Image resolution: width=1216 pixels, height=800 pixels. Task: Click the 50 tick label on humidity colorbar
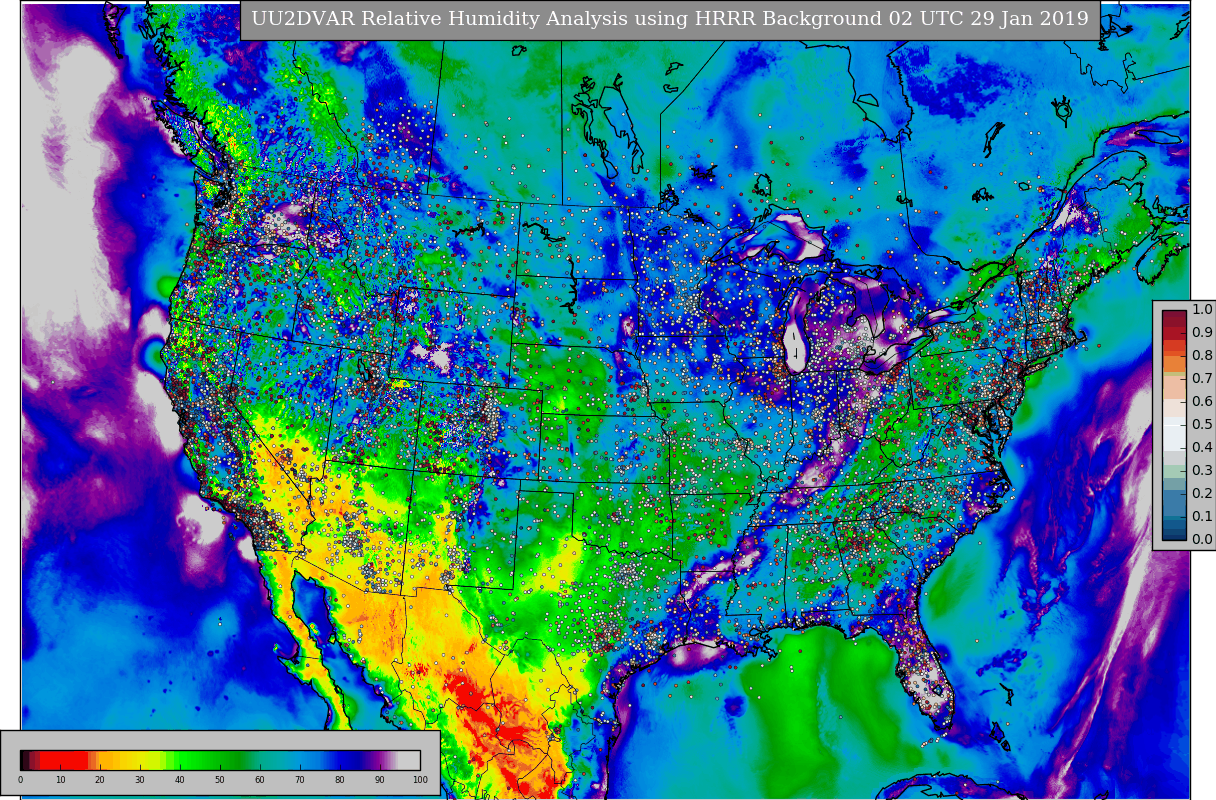tap(220, 780)
